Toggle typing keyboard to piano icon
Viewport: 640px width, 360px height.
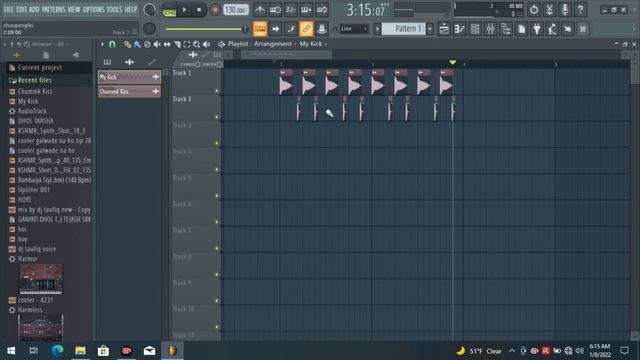click(260, 29)
